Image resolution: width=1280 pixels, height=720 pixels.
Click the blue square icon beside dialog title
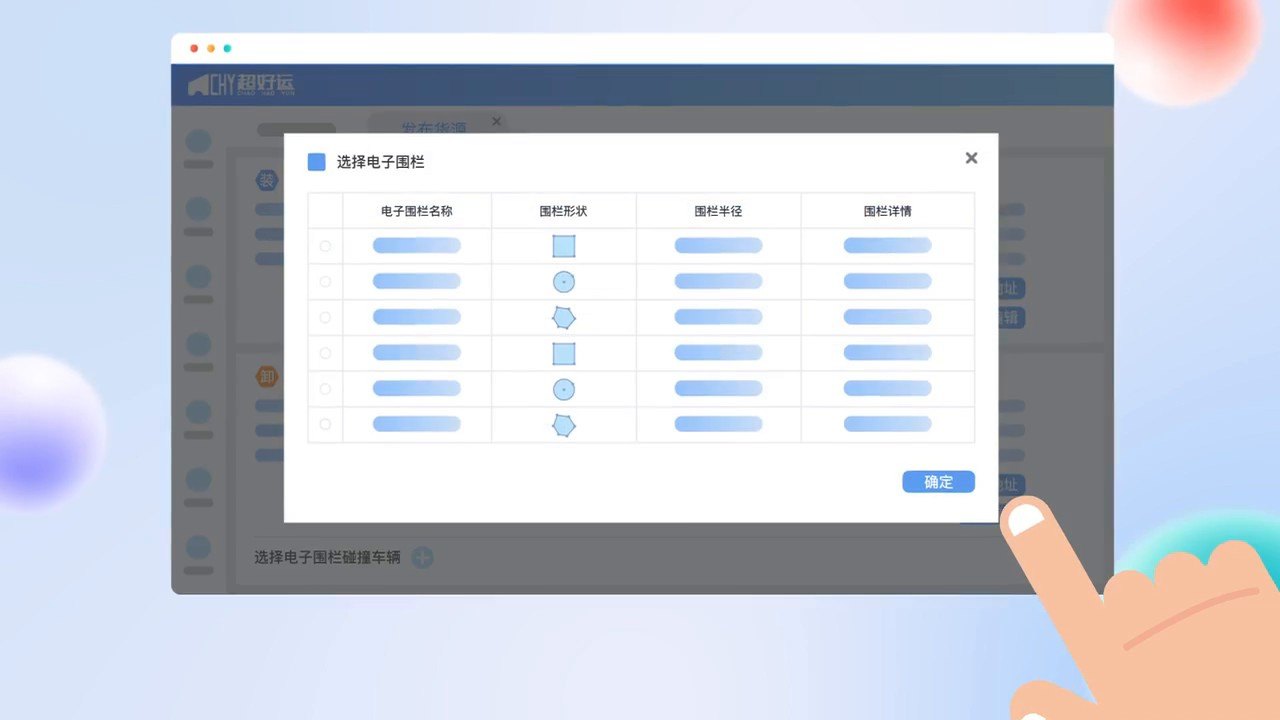317,162
